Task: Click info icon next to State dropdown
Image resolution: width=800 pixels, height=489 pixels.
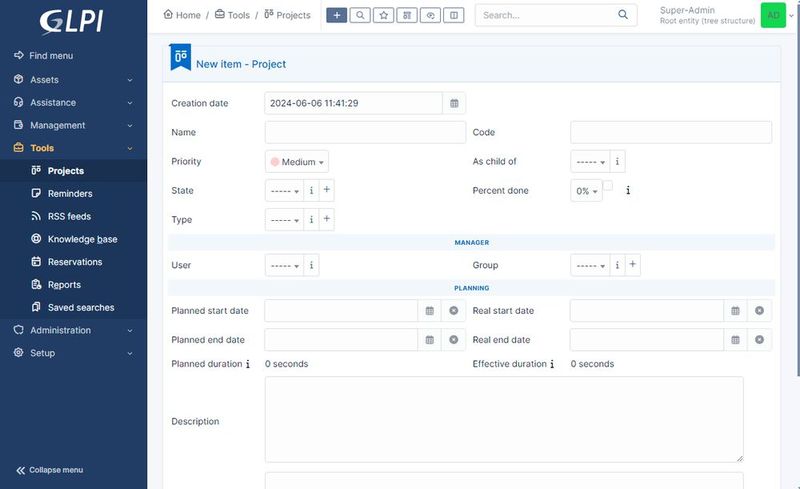Action: click(x=311, y=190)
